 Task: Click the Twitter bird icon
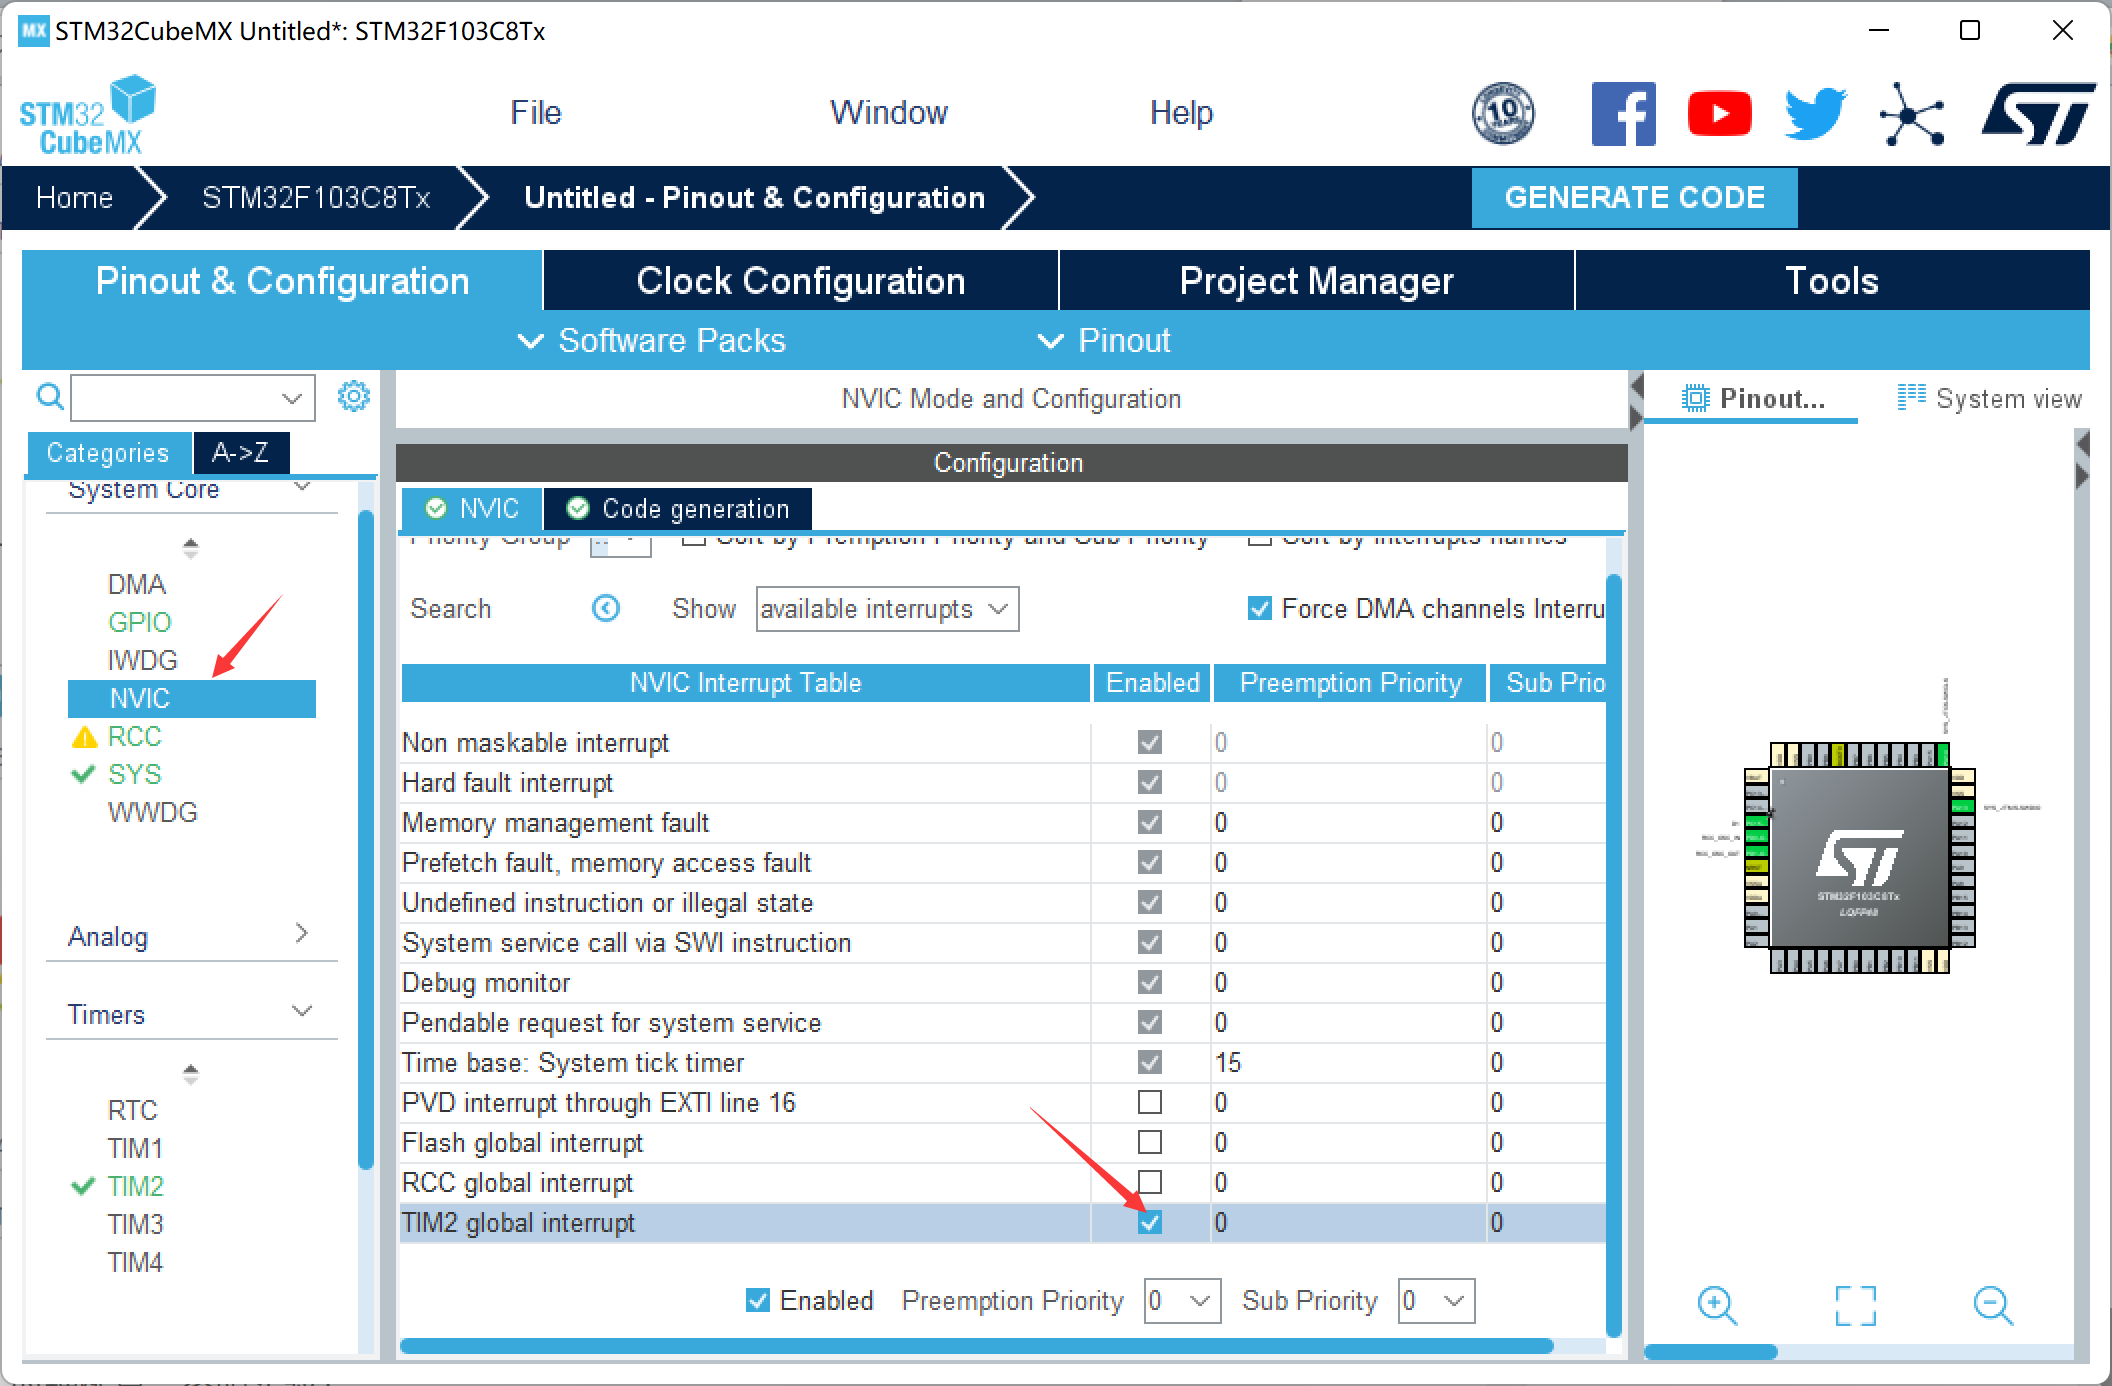tap(1815, 114)
